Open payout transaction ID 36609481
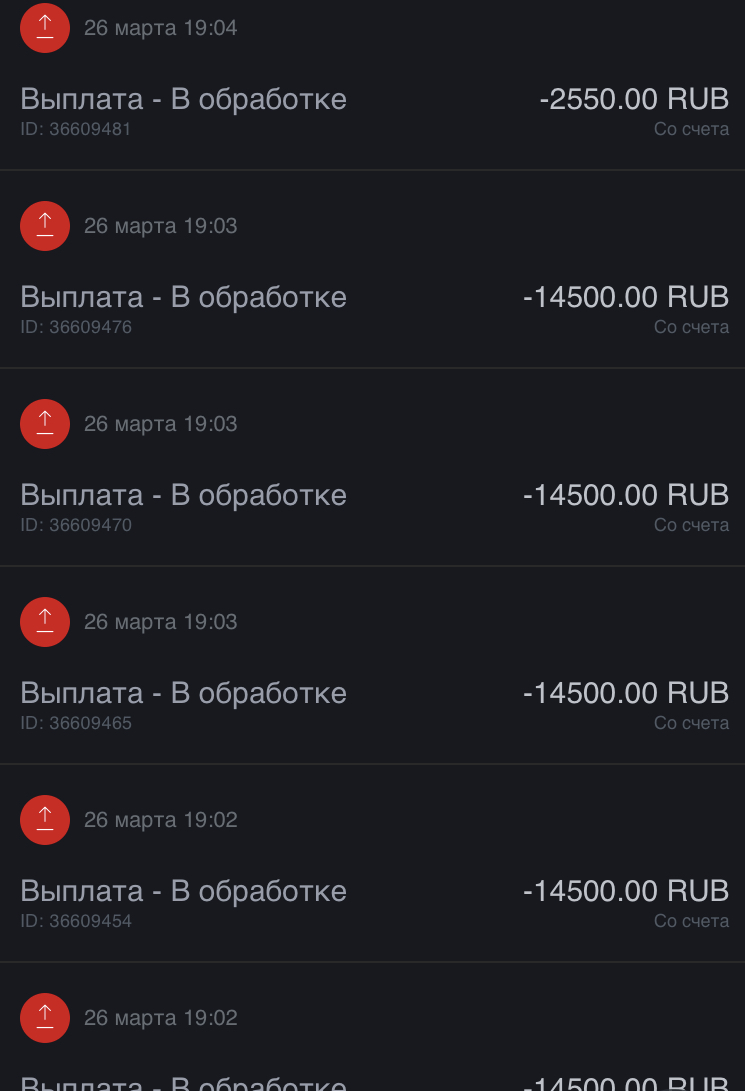745x1091 pixels. click(x=372, y=85)
